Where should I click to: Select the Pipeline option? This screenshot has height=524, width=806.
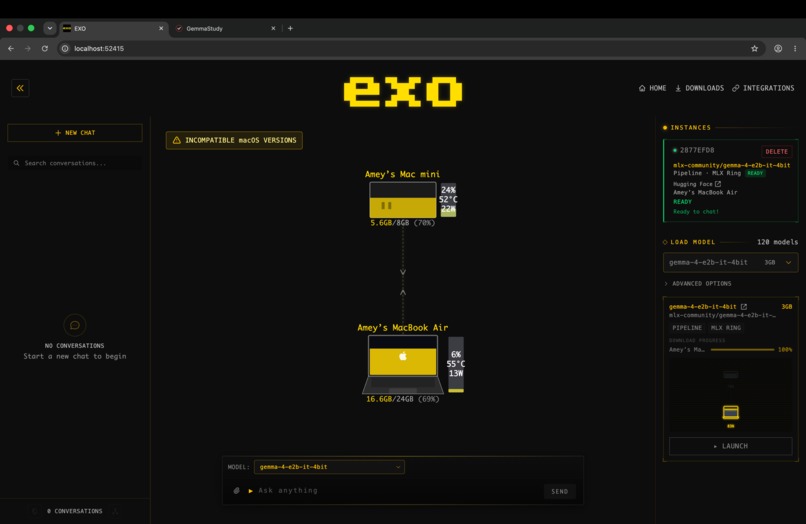(x=687, y=328)
